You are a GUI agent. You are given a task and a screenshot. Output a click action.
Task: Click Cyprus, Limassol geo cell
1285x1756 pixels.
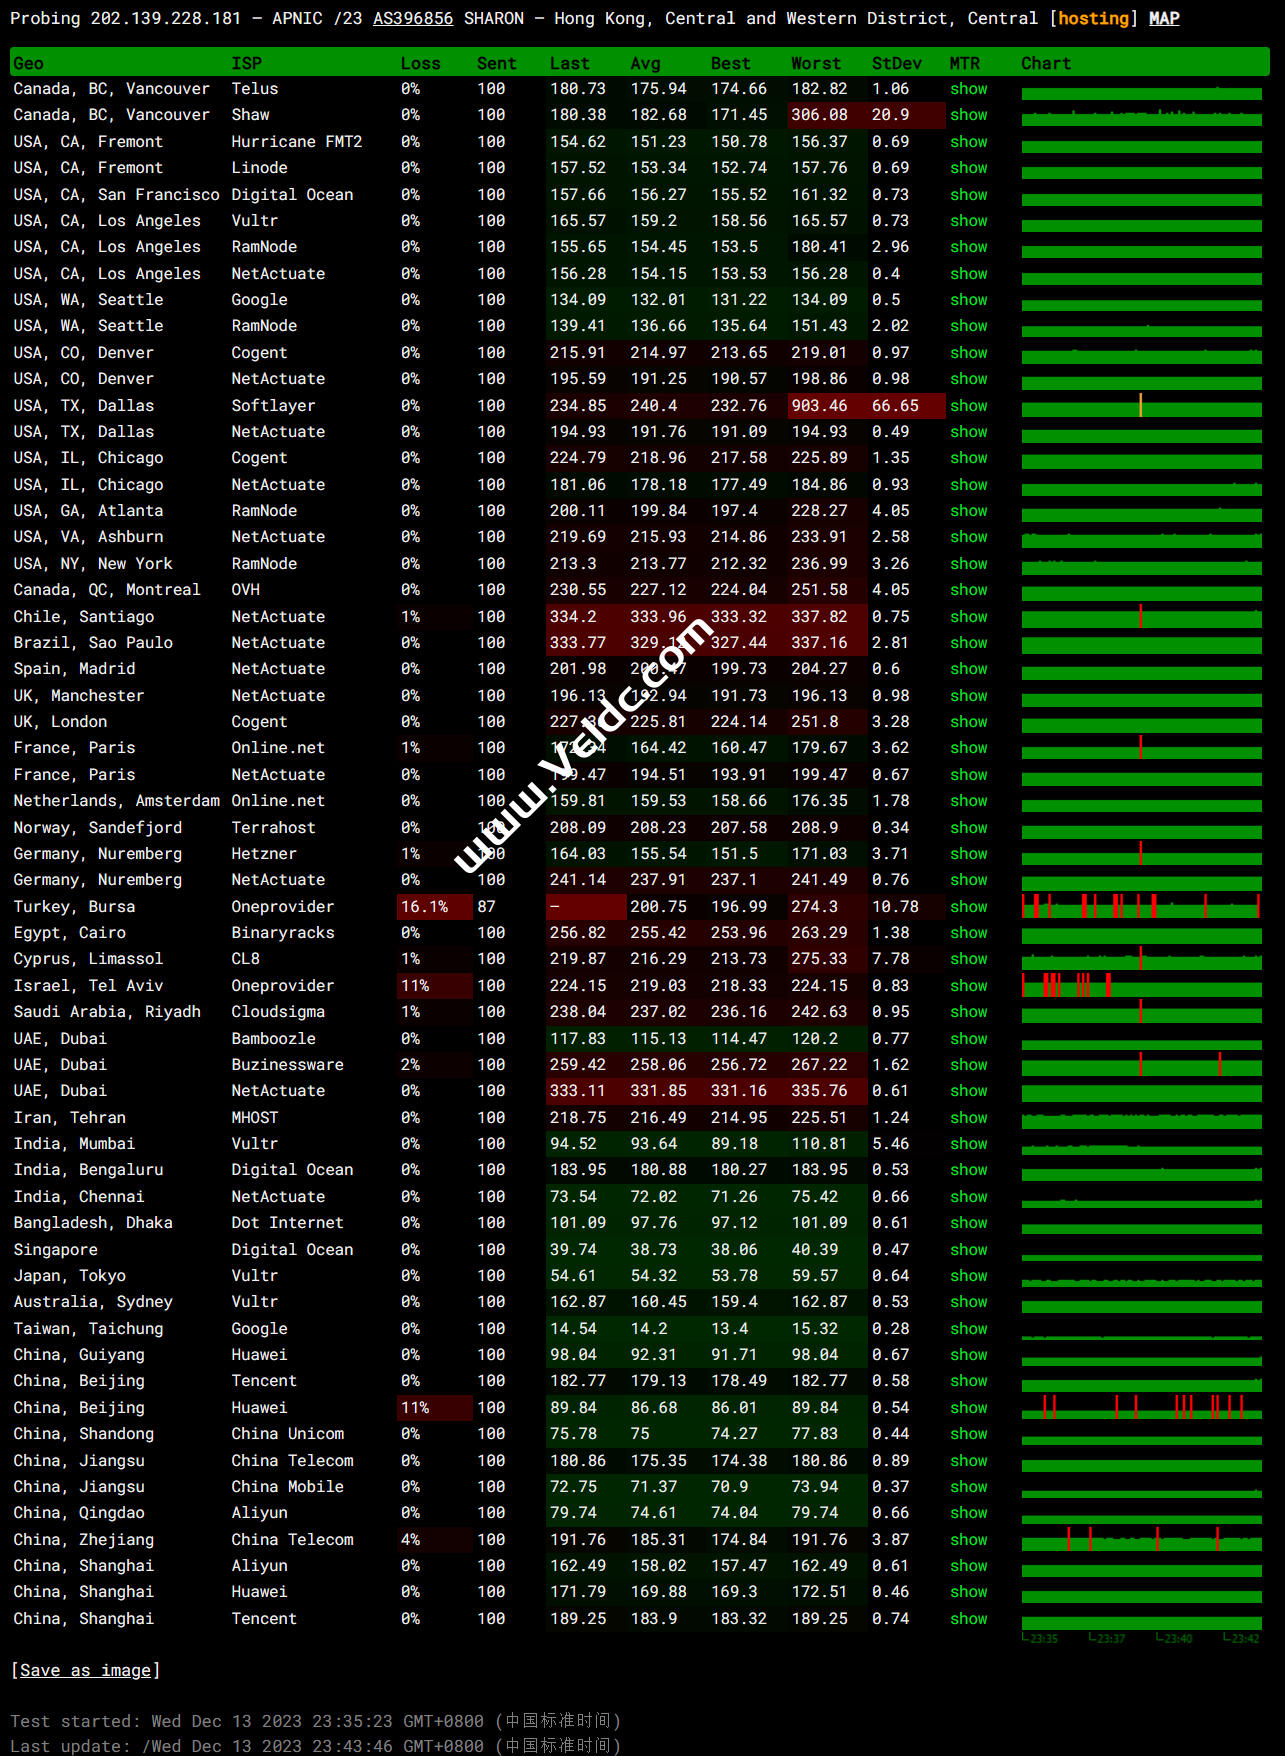tap(88, 959)
